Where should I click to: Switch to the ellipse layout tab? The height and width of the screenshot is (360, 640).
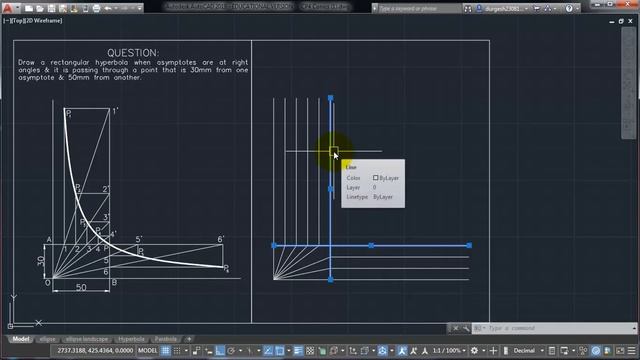[x=48, y=339]
